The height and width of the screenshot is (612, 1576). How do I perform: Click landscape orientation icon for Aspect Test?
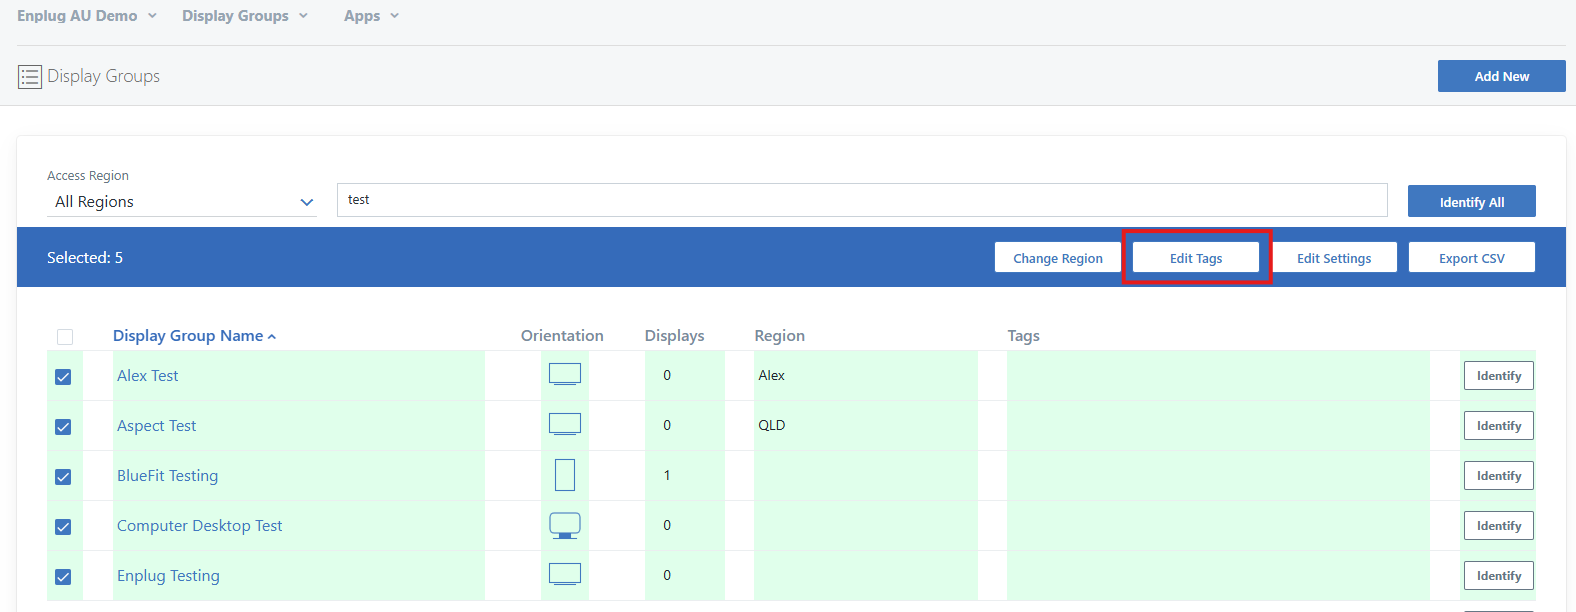pos(565,425)
